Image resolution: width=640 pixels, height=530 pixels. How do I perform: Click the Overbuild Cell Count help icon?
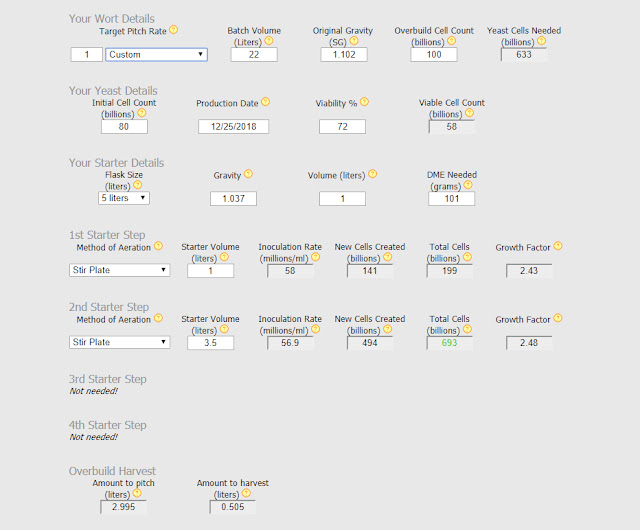451,41
